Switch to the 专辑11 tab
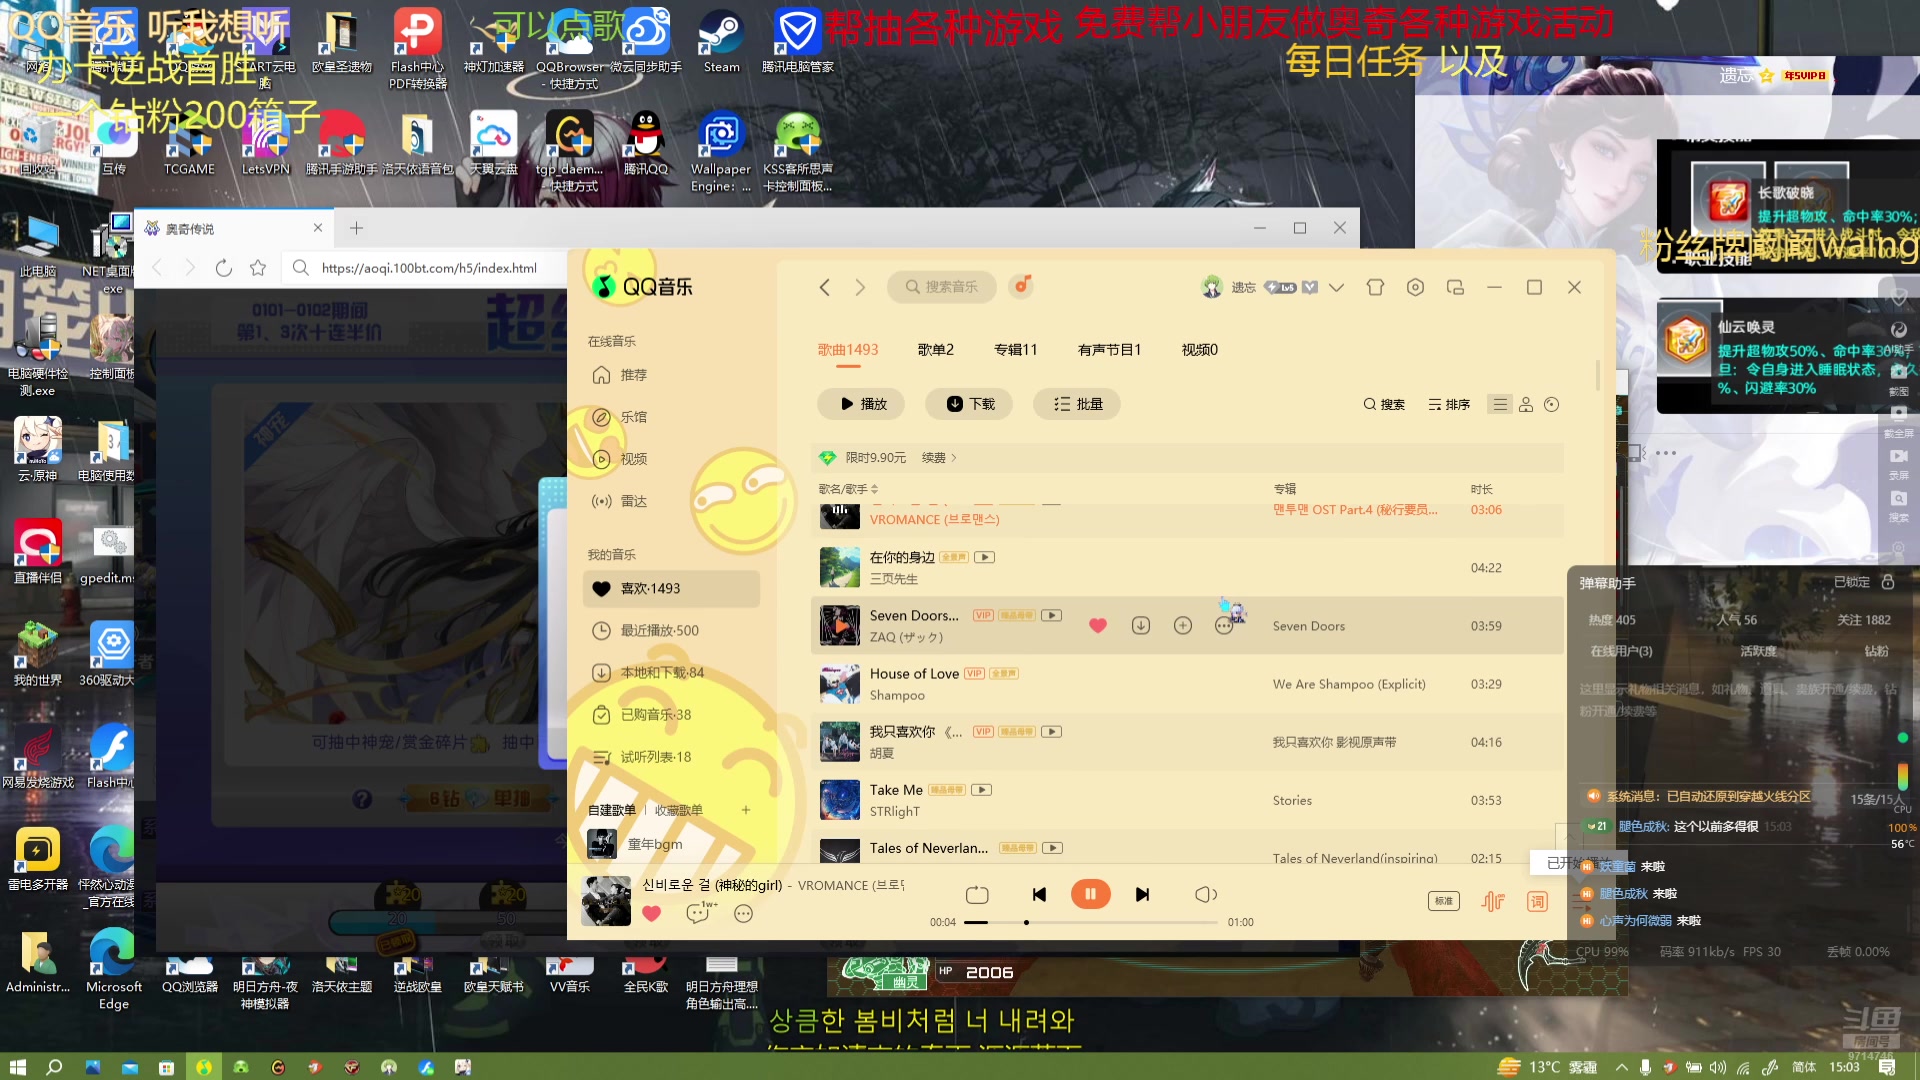 click(1016, 349)
